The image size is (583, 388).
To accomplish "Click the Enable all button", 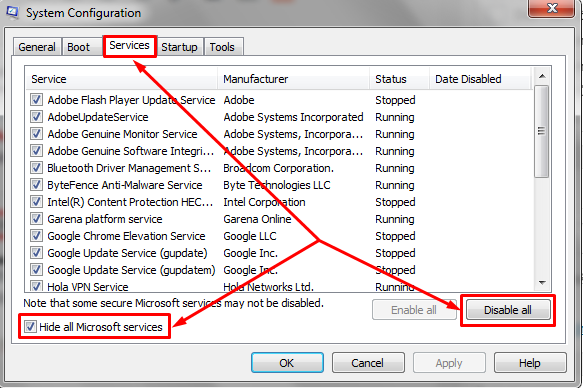I will [x=414, y=310].
